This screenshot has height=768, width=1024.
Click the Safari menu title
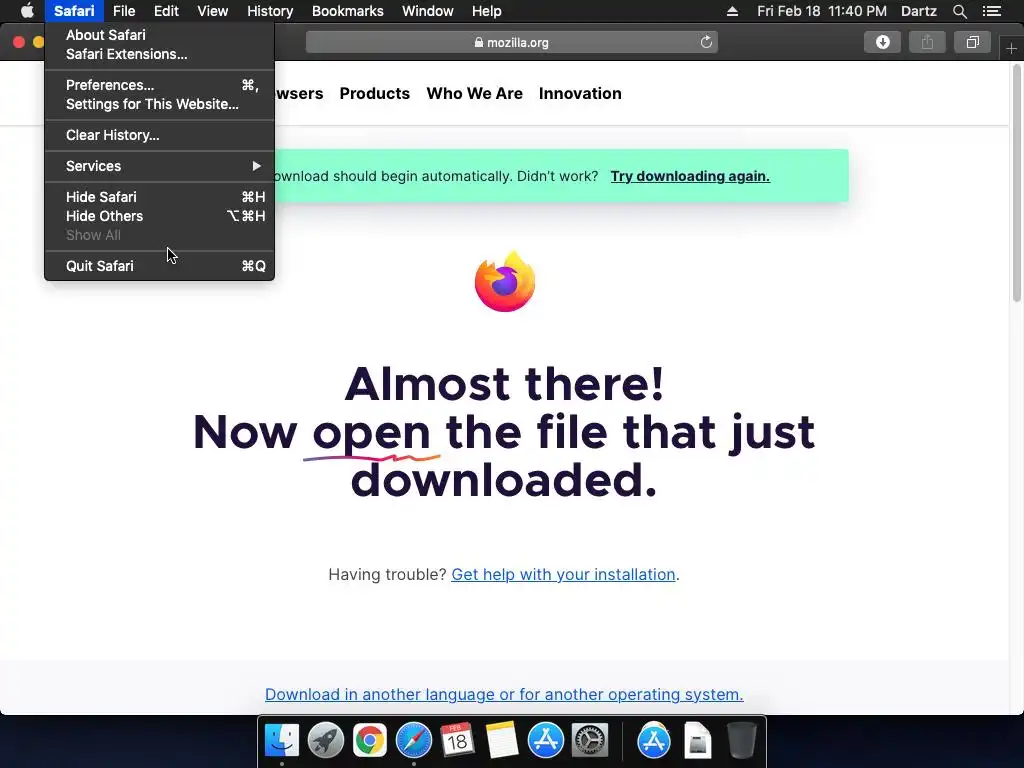(x=74, y=11)
